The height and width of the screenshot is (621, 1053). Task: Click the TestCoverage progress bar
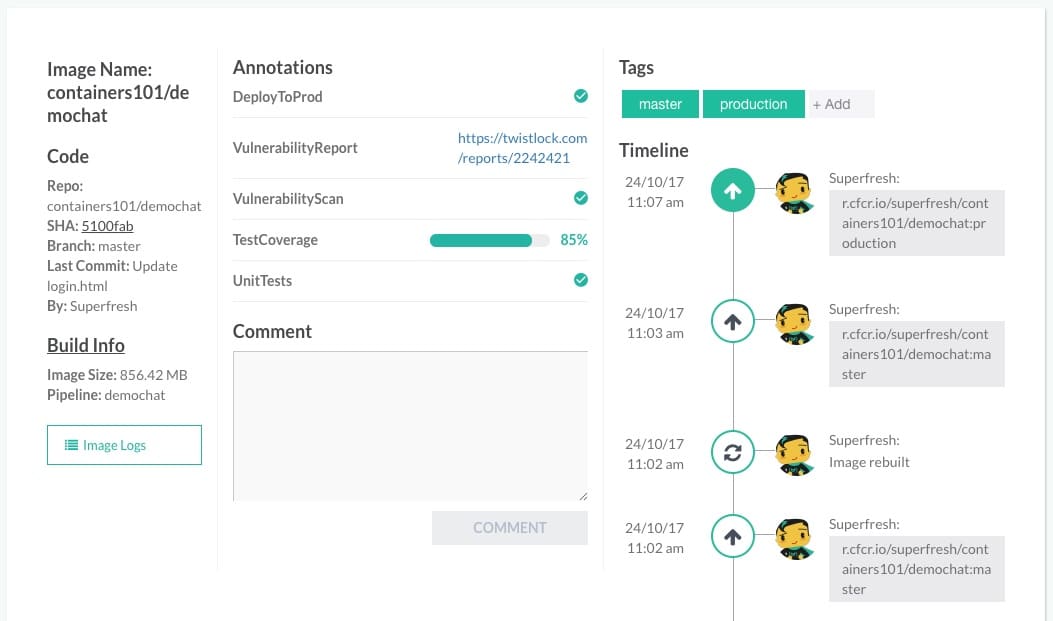(489, 240)
